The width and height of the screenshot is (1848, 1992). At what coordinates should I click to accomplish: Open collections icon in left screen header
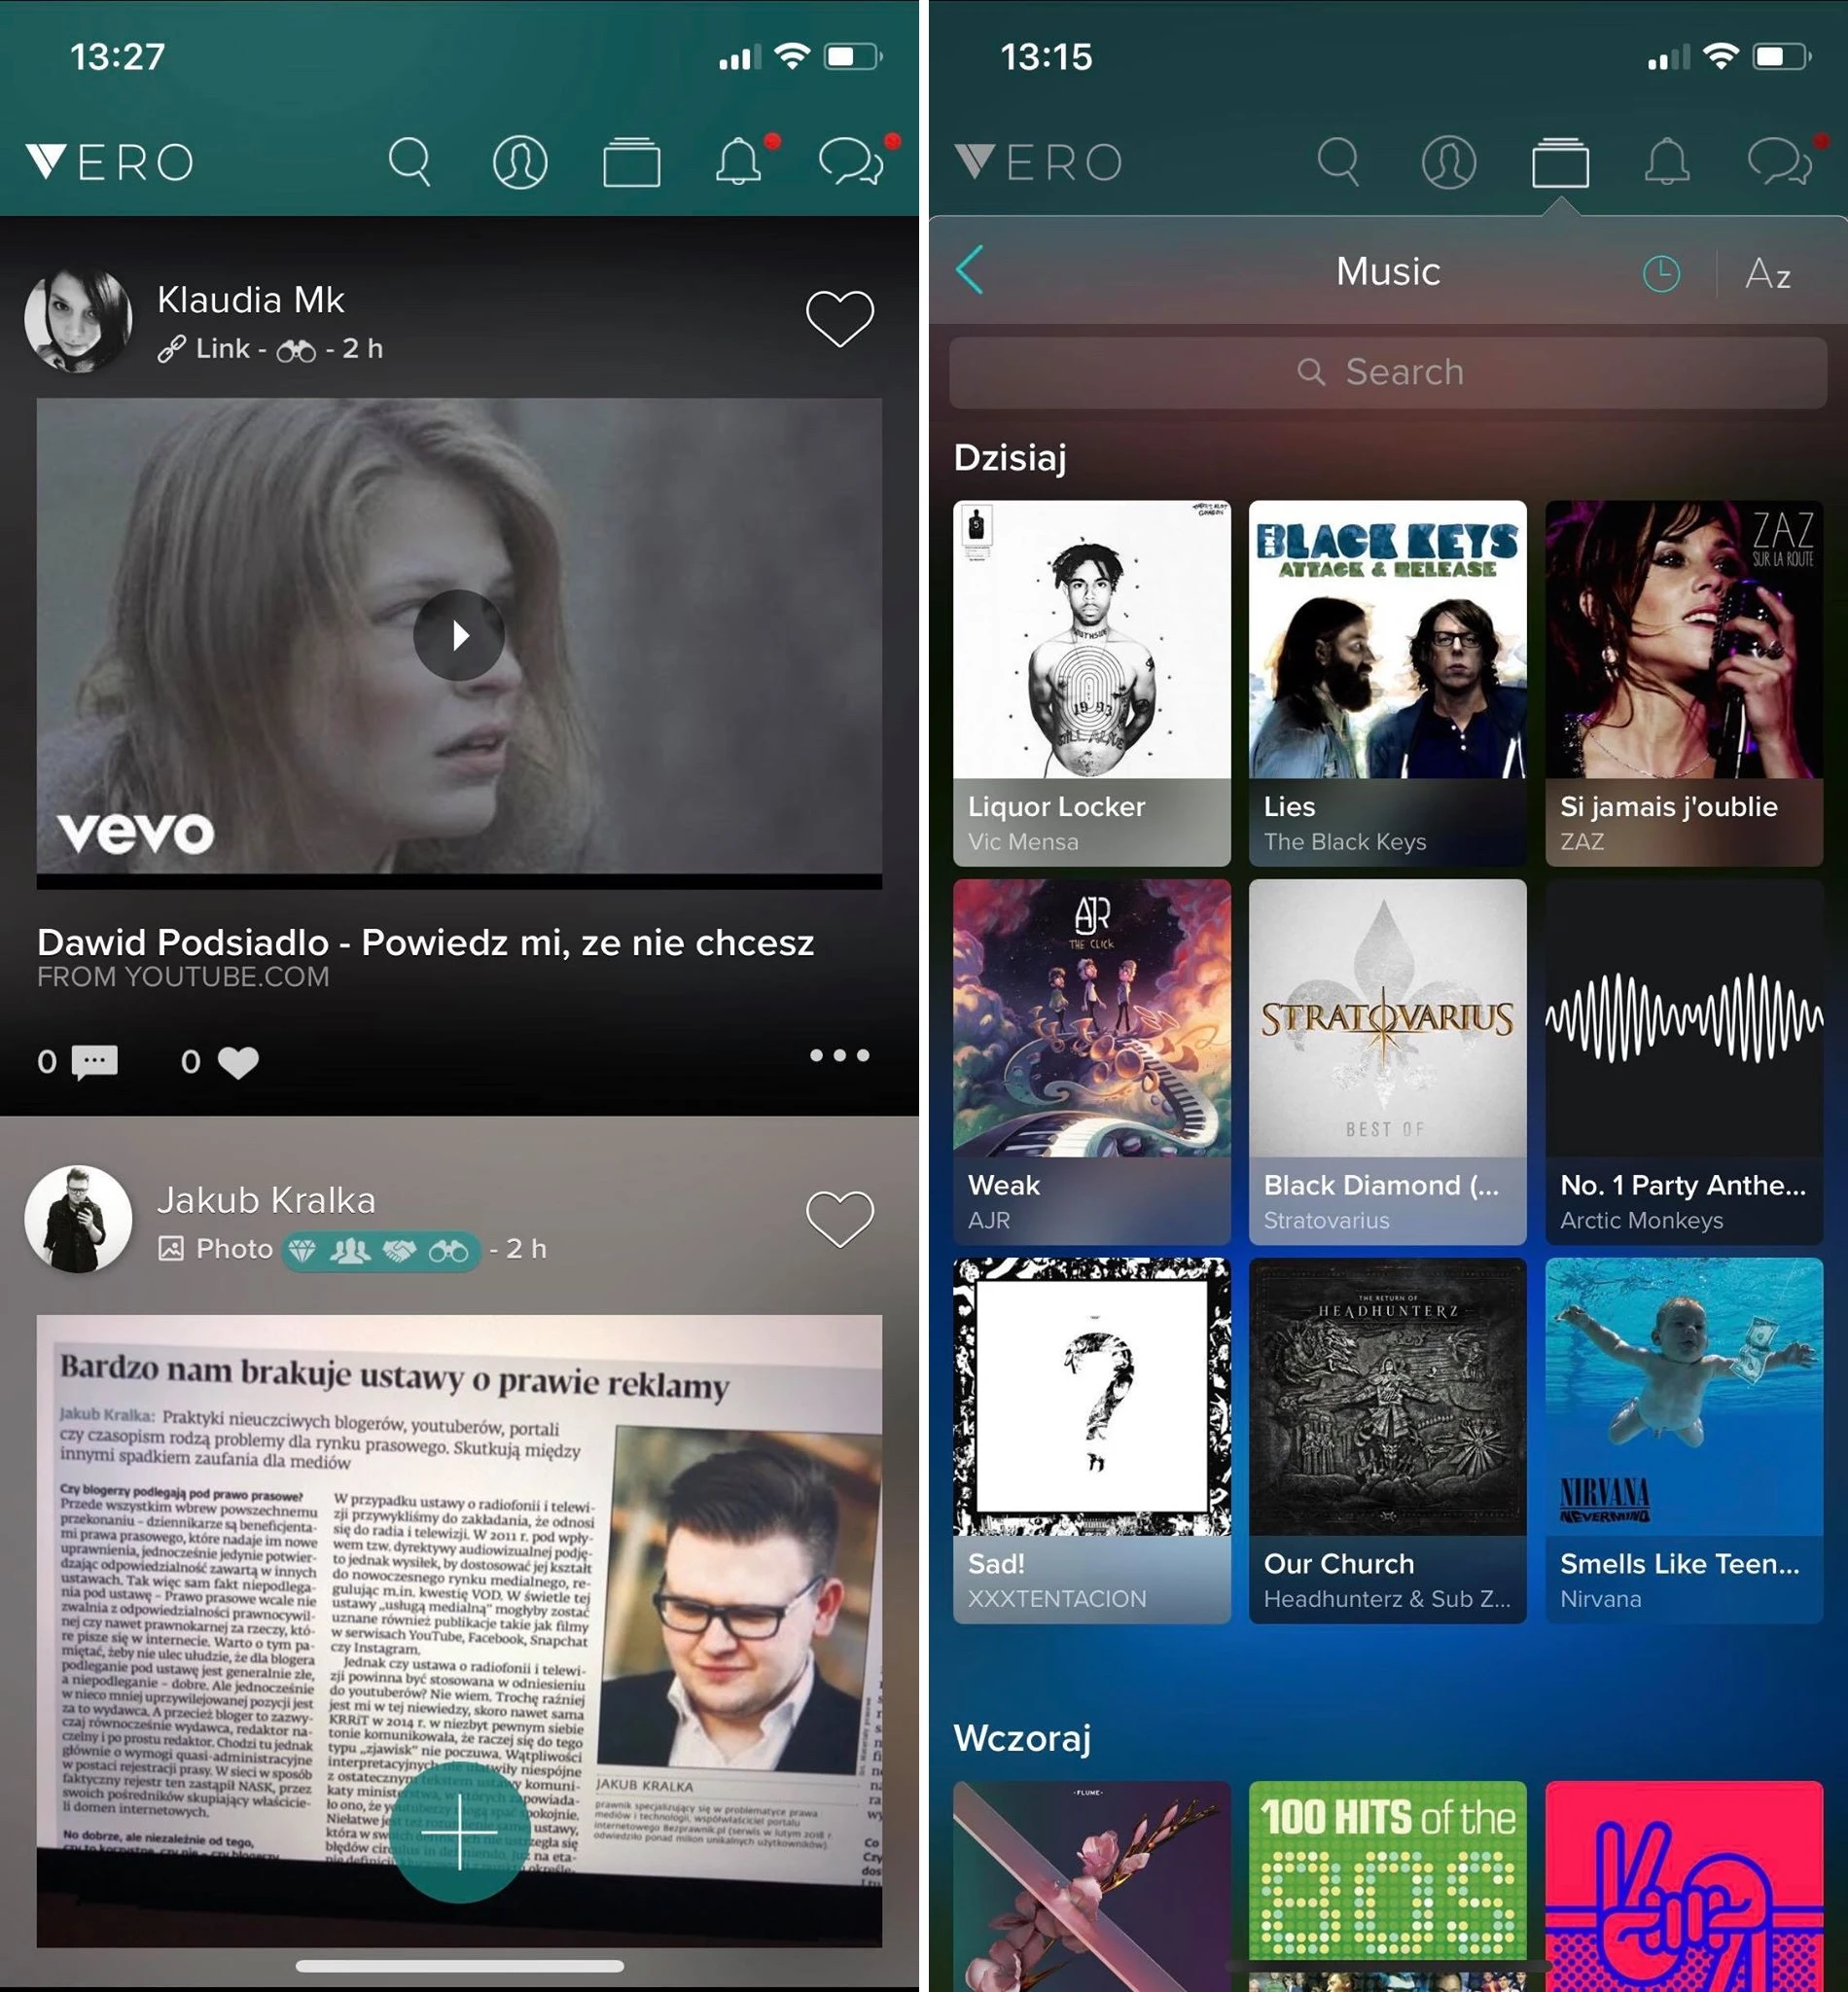click(x=632, y=162)
